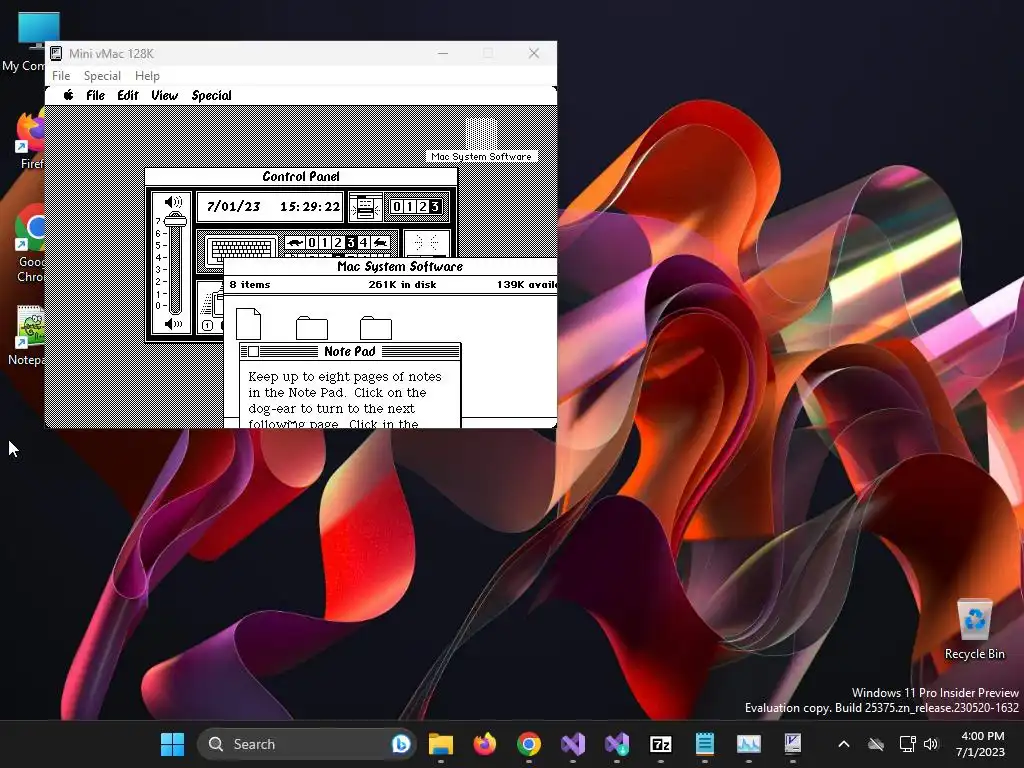Open the system tray volume icon
The height and width of the screenshot is (768, 1024).
931,744
